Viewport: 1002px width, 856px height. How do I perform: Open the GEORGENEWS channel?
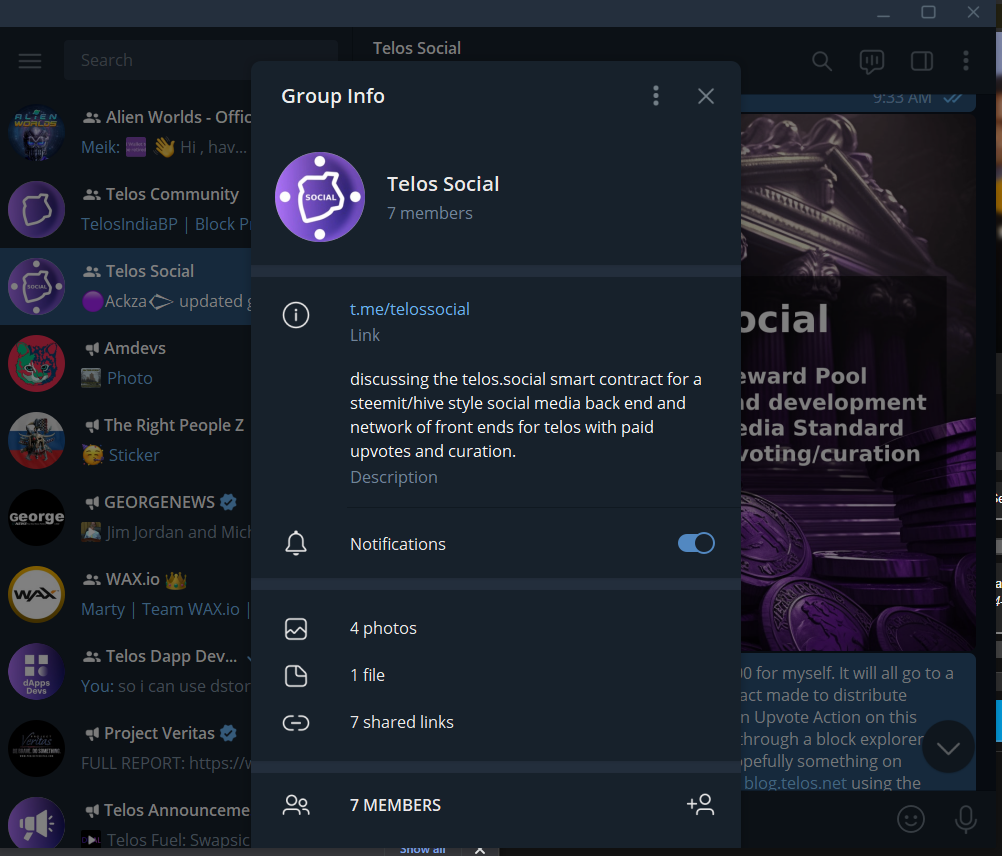(126, 517)
